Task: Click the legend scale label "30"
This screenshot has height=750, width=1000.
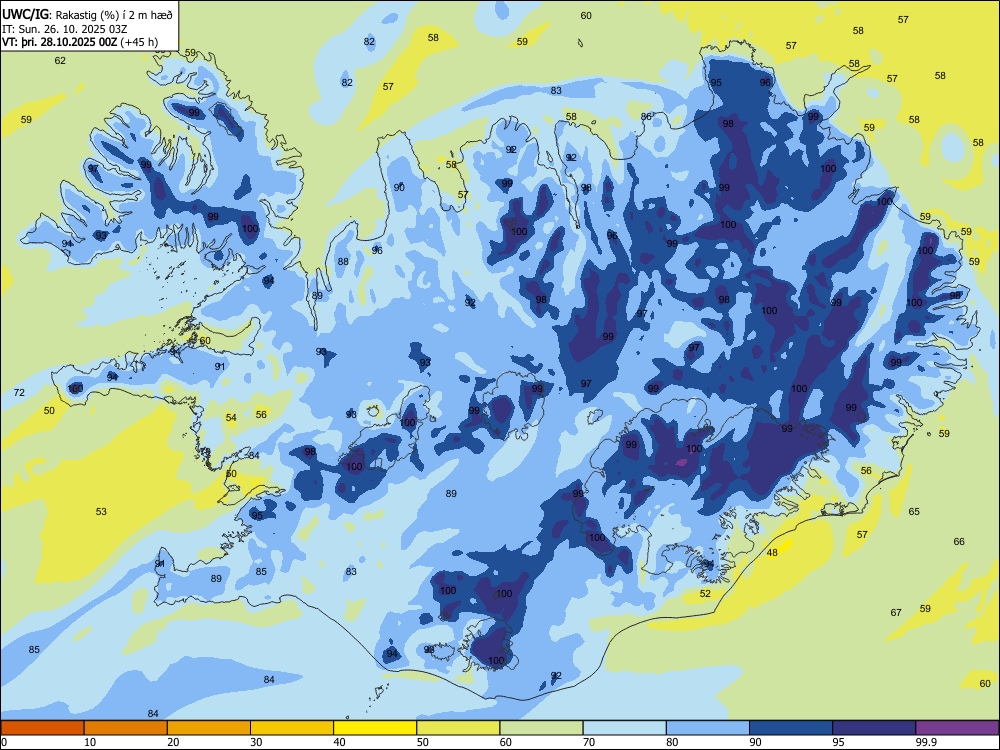Action: [256, 742]
